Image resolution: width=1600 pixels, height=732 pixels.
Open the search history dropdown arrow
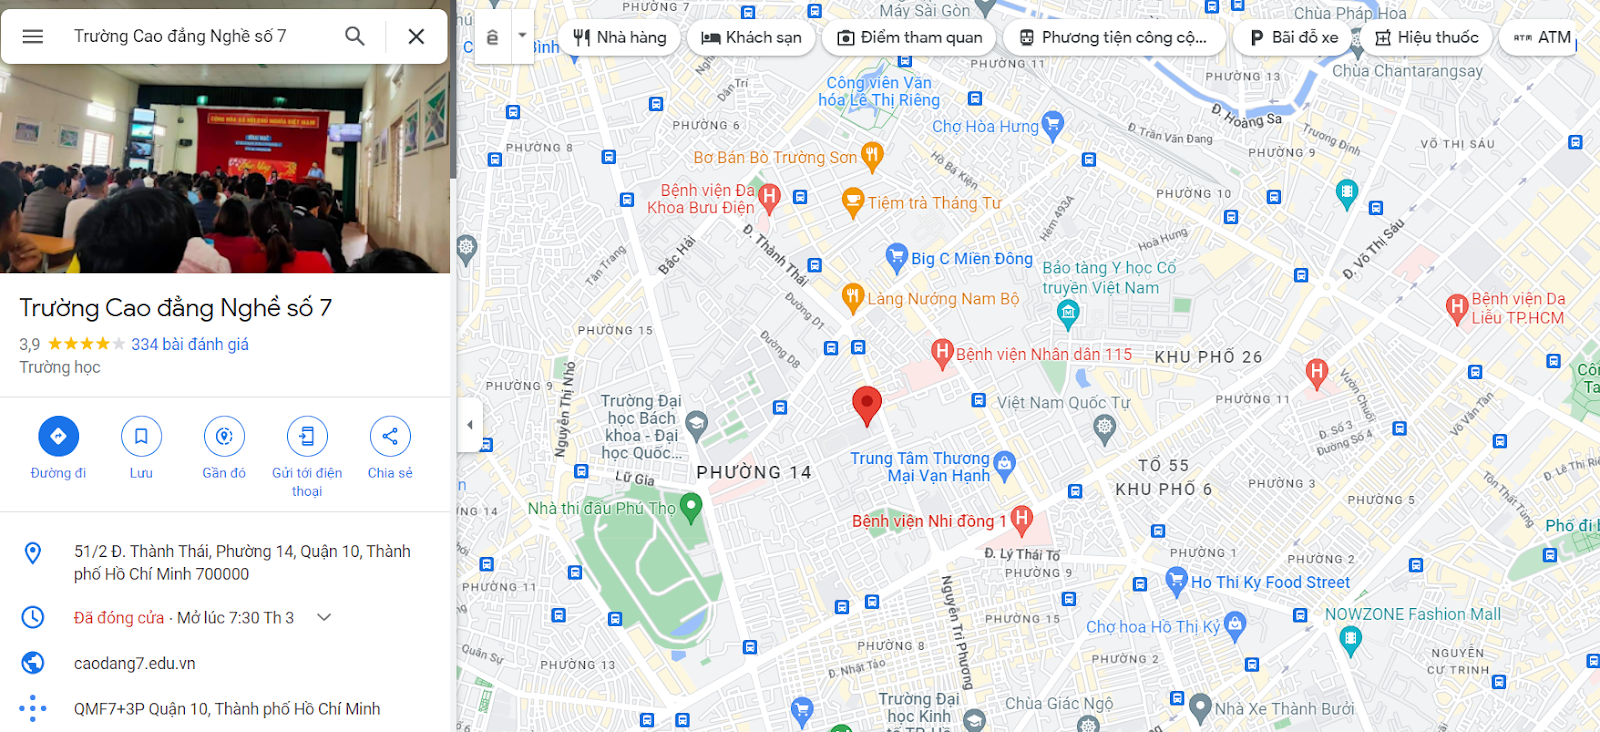coord(522,36)
